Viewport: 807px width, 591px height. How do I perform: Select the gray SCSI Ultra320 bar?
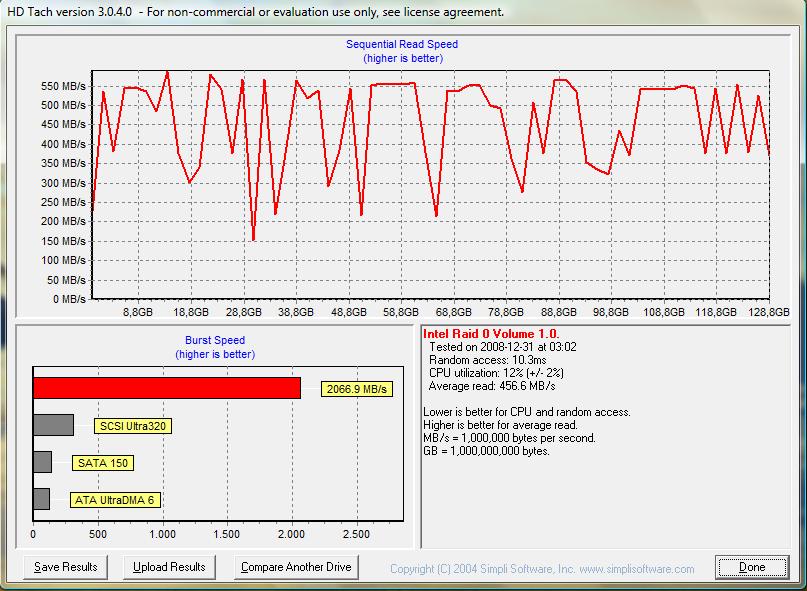pos(54,425)
